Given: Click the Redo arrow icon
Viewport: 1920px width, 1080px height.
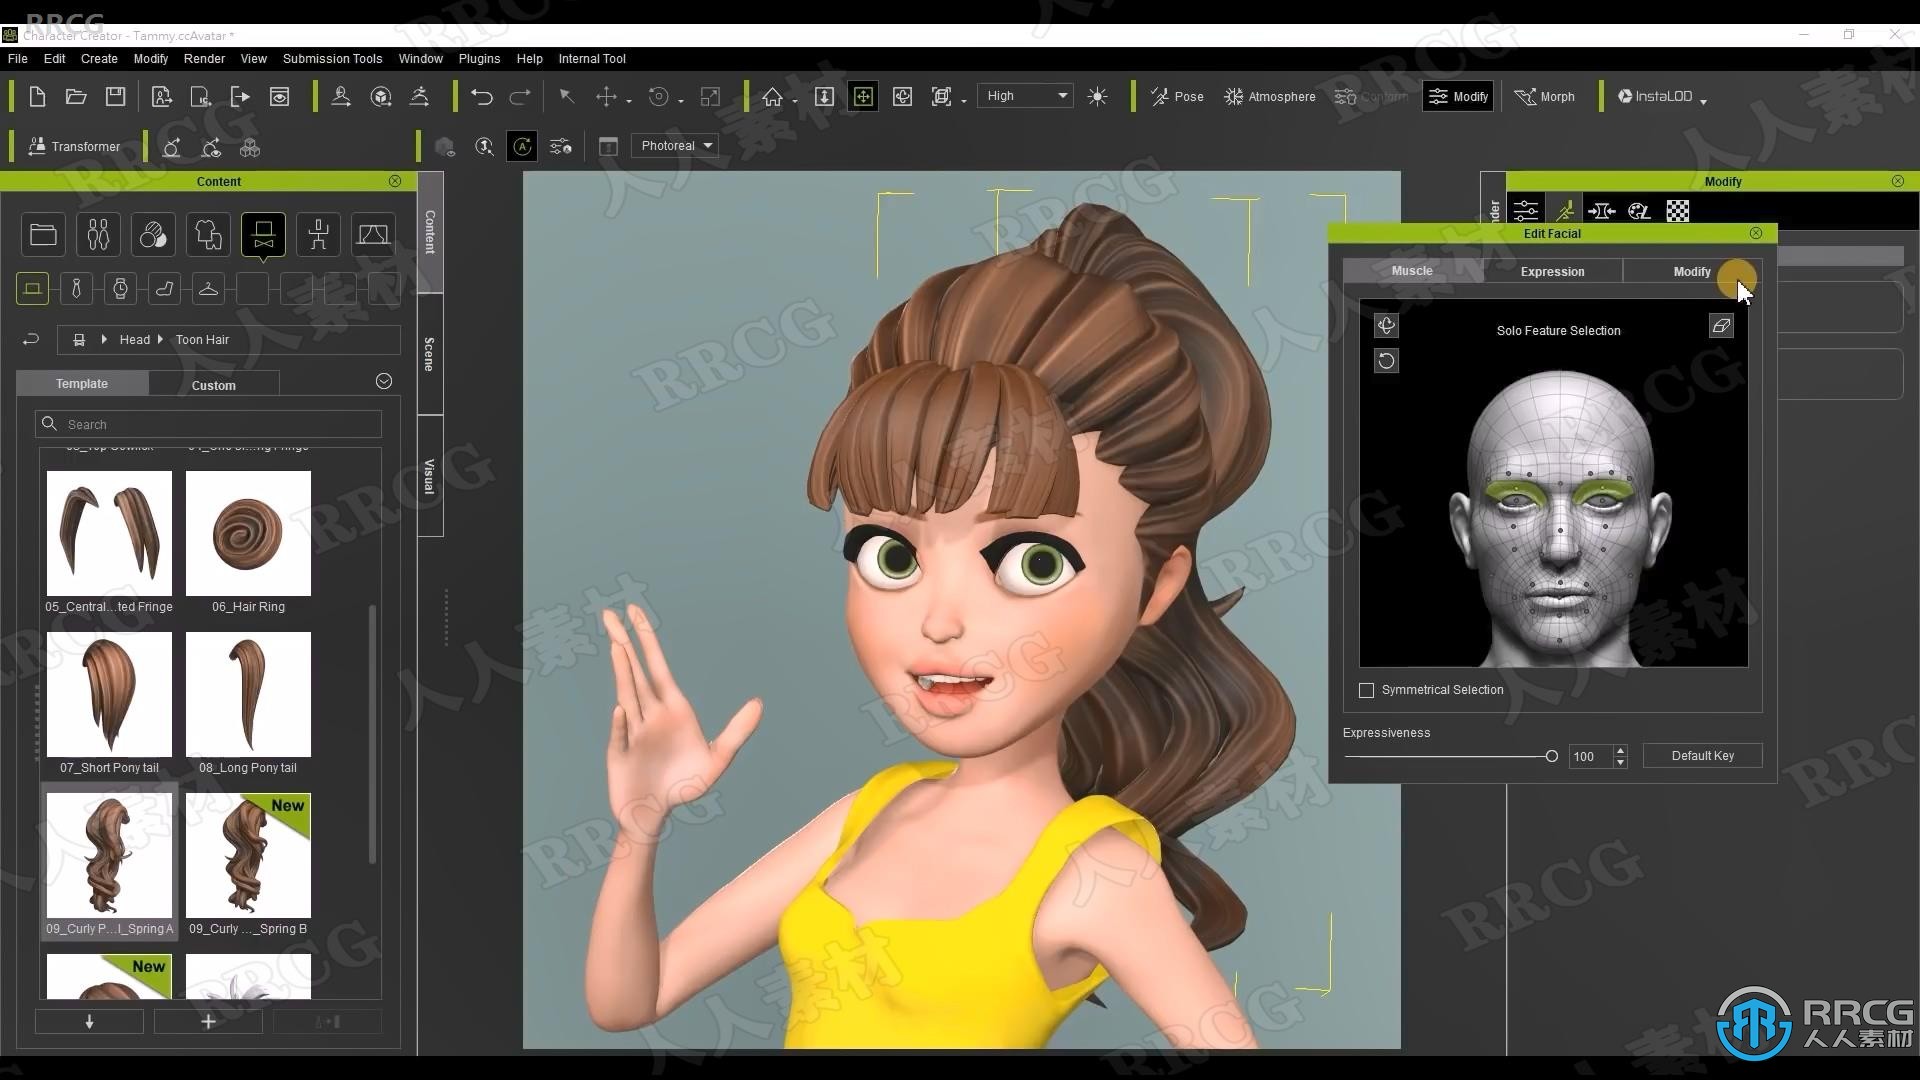Looking at the screenshot, I should (x=520, y=96).
